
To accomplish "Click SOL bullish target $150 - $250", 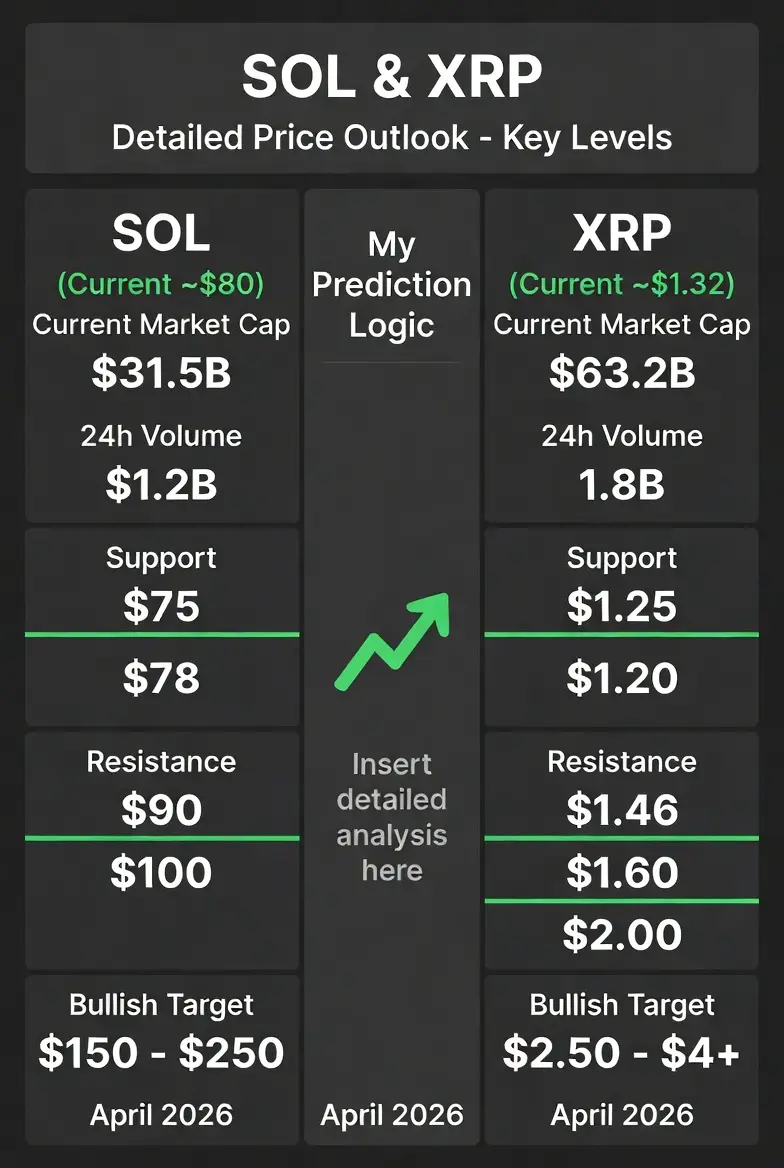I will (x=161, y=1053).
